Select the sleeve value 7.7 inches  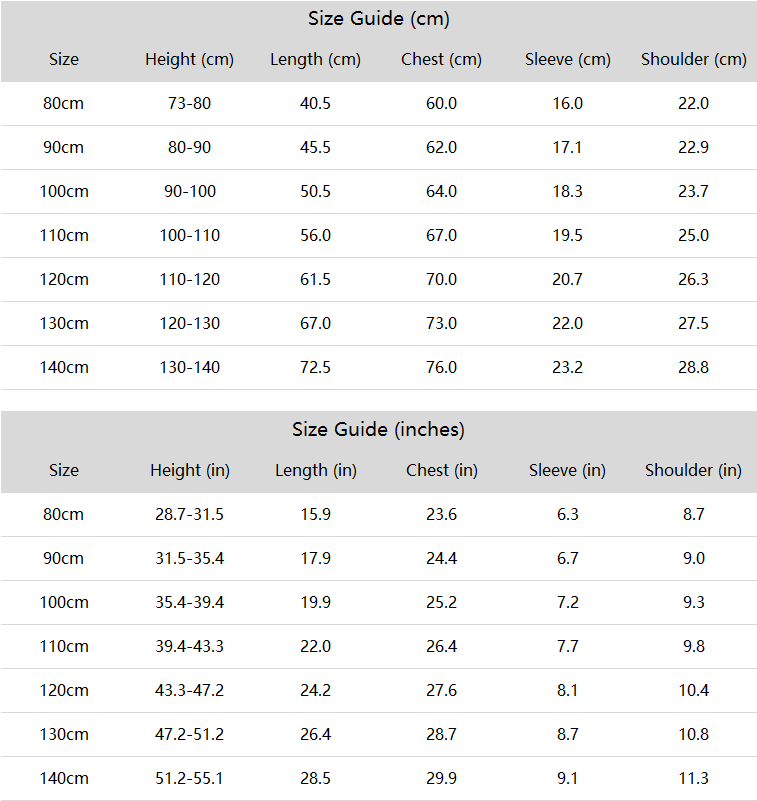pos(567,646)
